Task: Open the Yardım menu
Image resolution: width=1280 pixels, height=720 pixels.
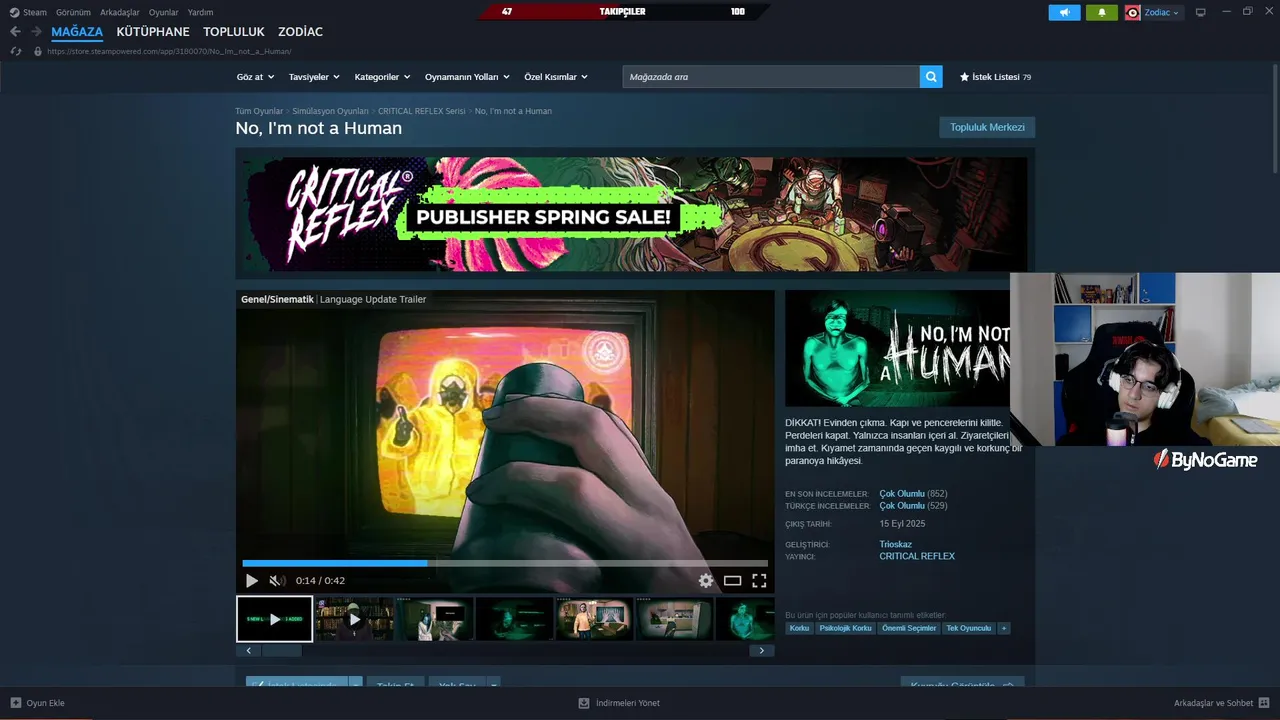Action: click(x=200, y=12)
